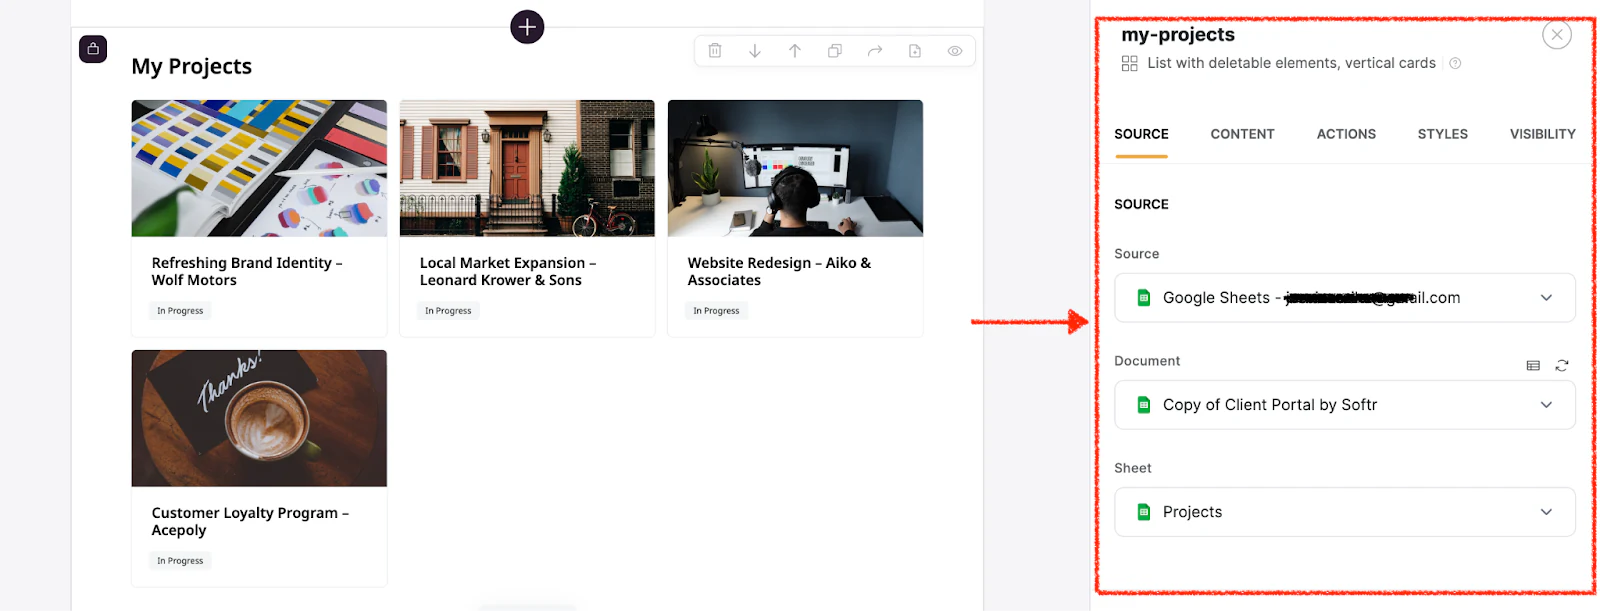Screen dimensions: 1600x611
Task: Duplicate block using copy icon
Action: (x=835, y=51)
